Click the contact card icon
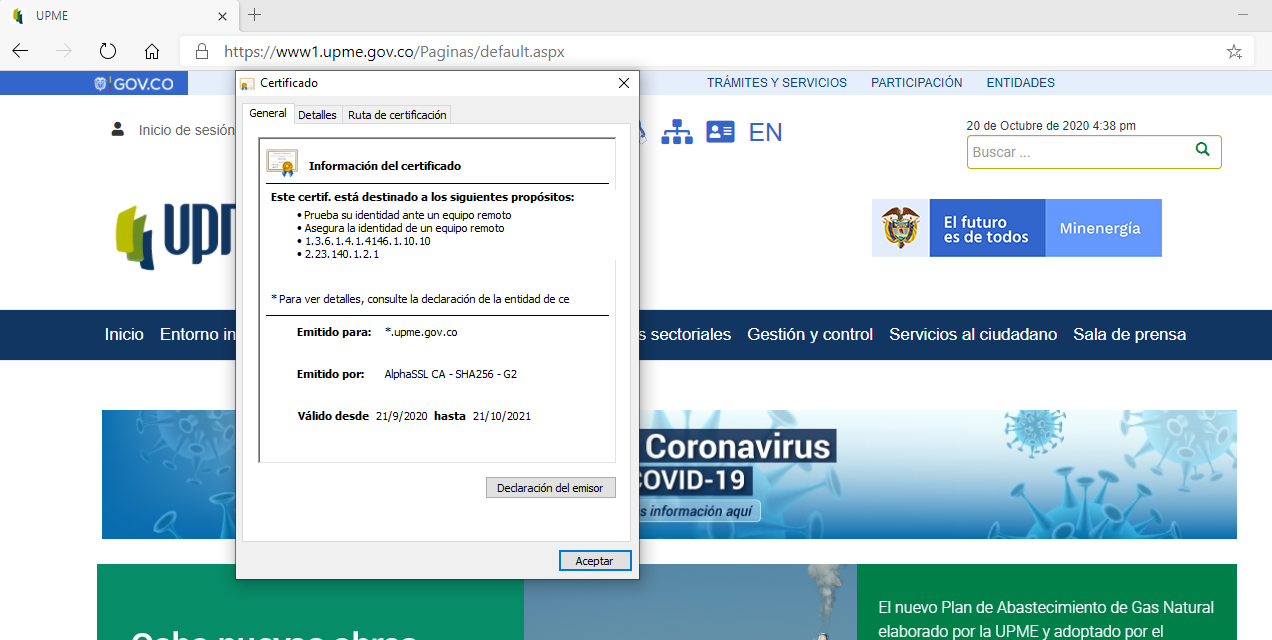This screenshot has width=1272, height=640. pyautogui.click(x=720, y=132)
